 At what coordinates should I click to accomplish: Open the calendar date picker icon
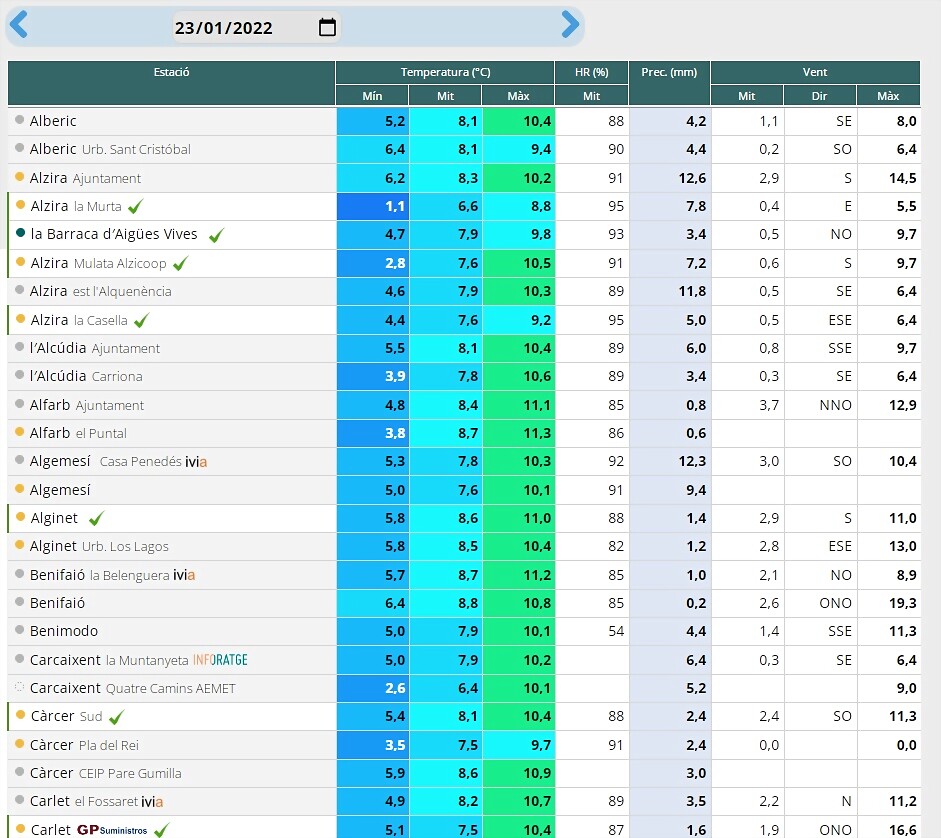[x=327, y=27]
